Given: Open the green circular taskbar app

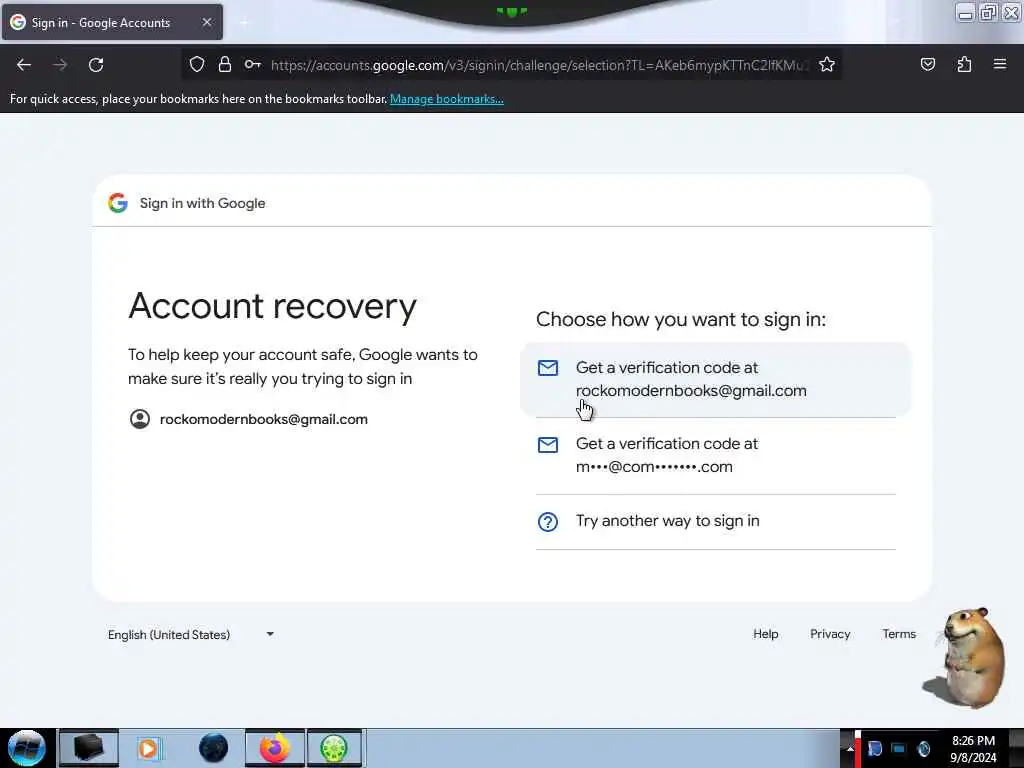Looking at the screenshot, I should [x=334, y=748].
